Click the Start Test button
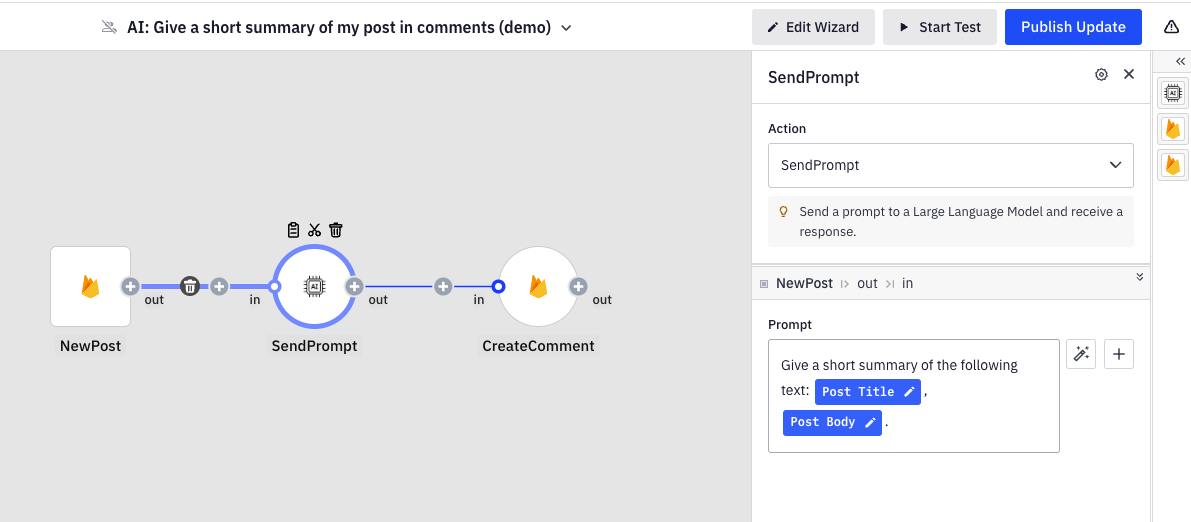The width and height of the screenshot is (1191, 522). click(x=939, y=27)
